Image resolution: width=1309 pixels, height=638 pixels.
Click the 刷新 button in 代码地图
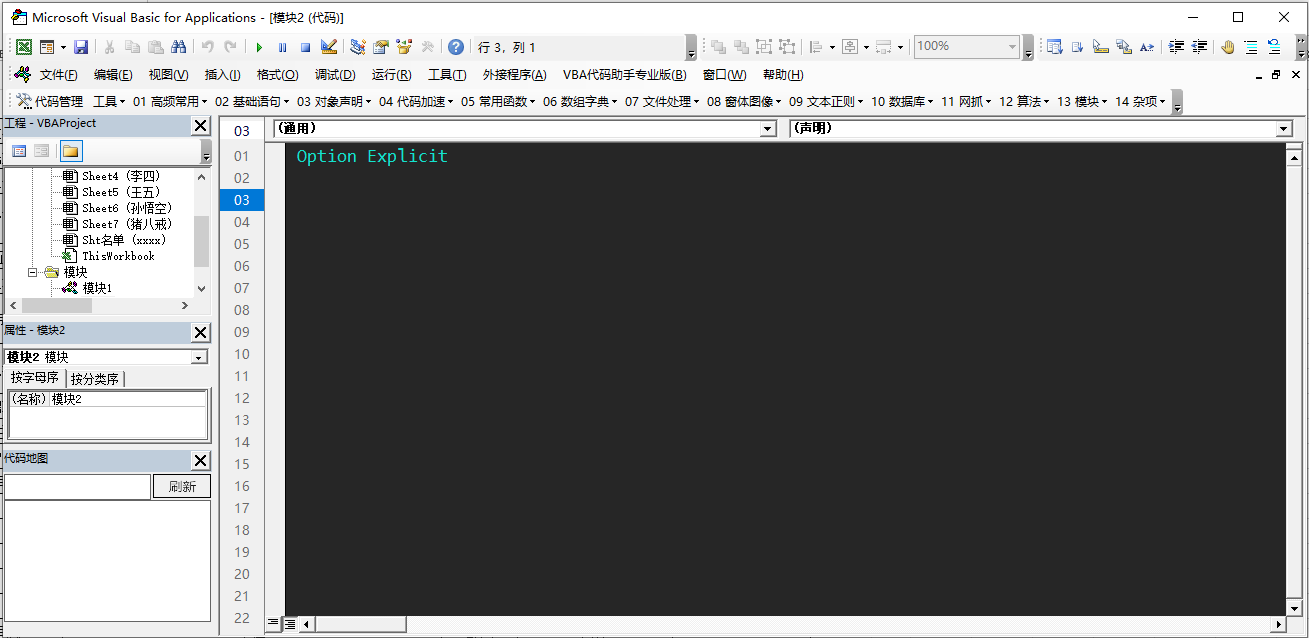coord(182,487)
